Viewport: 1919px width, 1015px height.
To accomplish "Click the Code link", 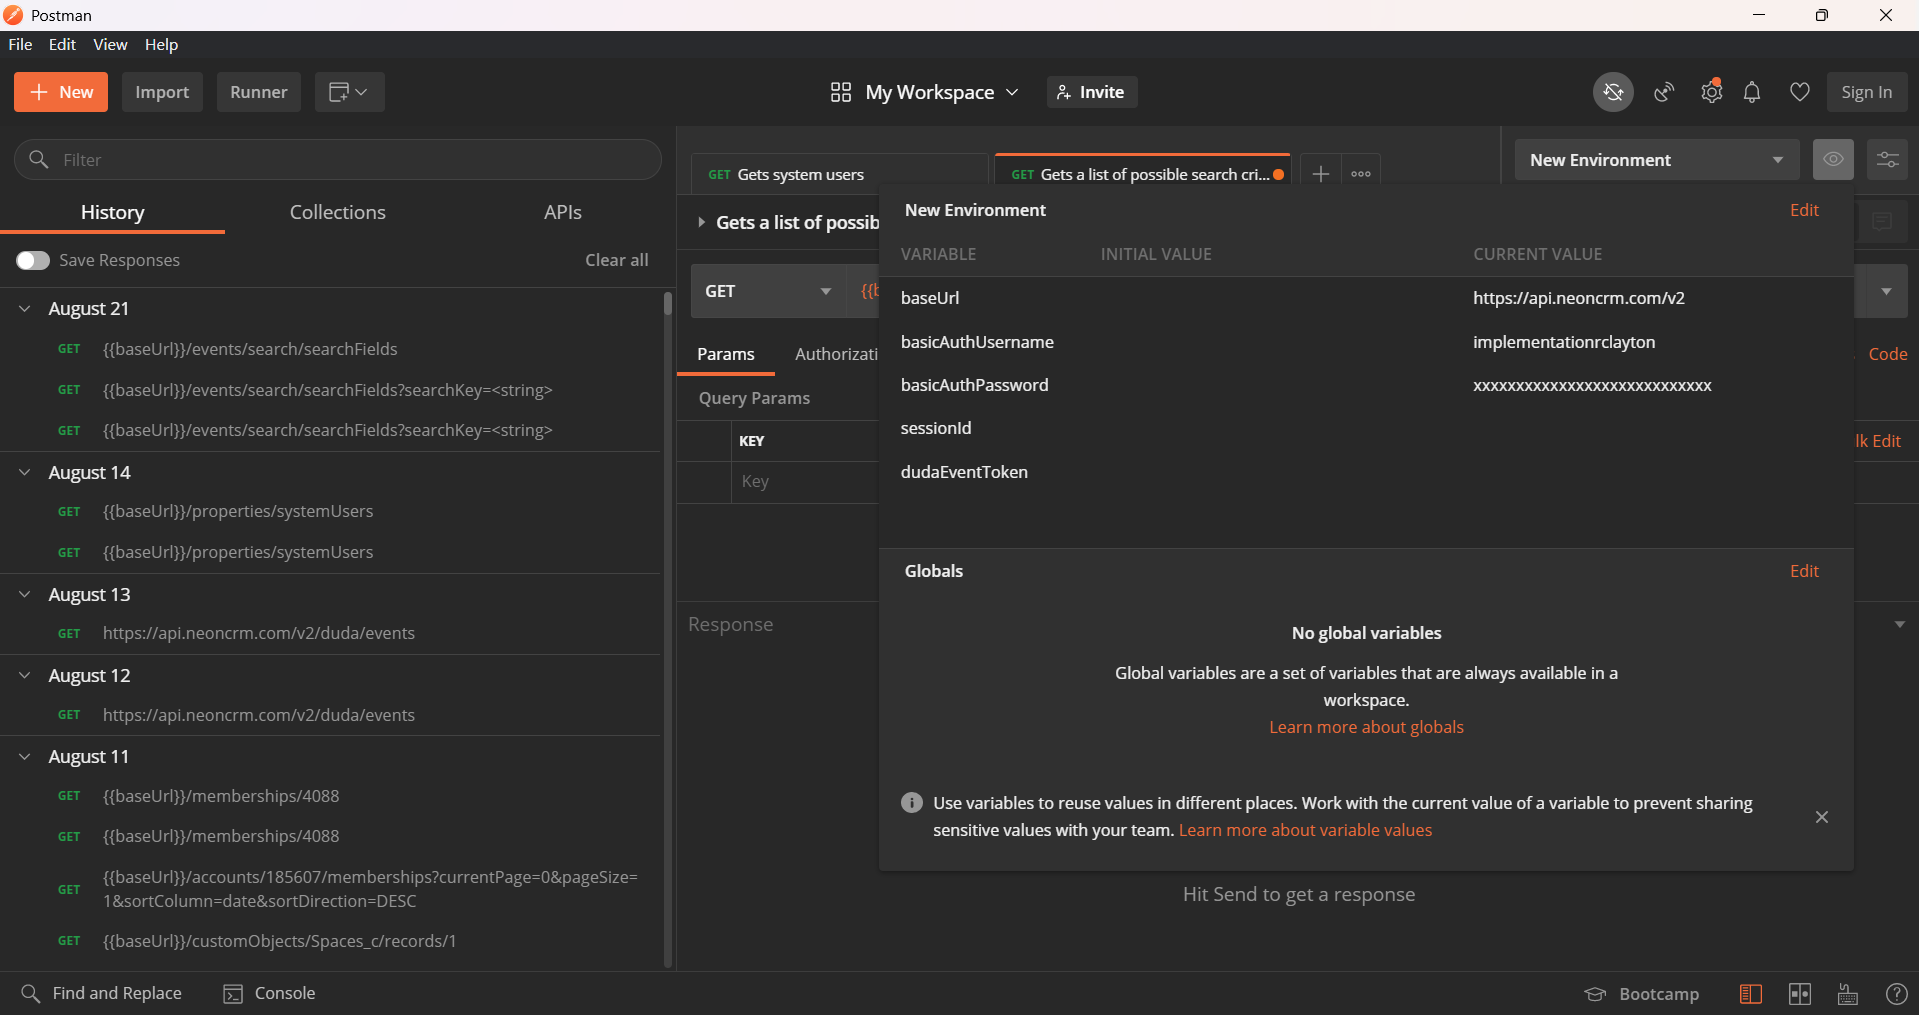I will tap(1888, 354).
